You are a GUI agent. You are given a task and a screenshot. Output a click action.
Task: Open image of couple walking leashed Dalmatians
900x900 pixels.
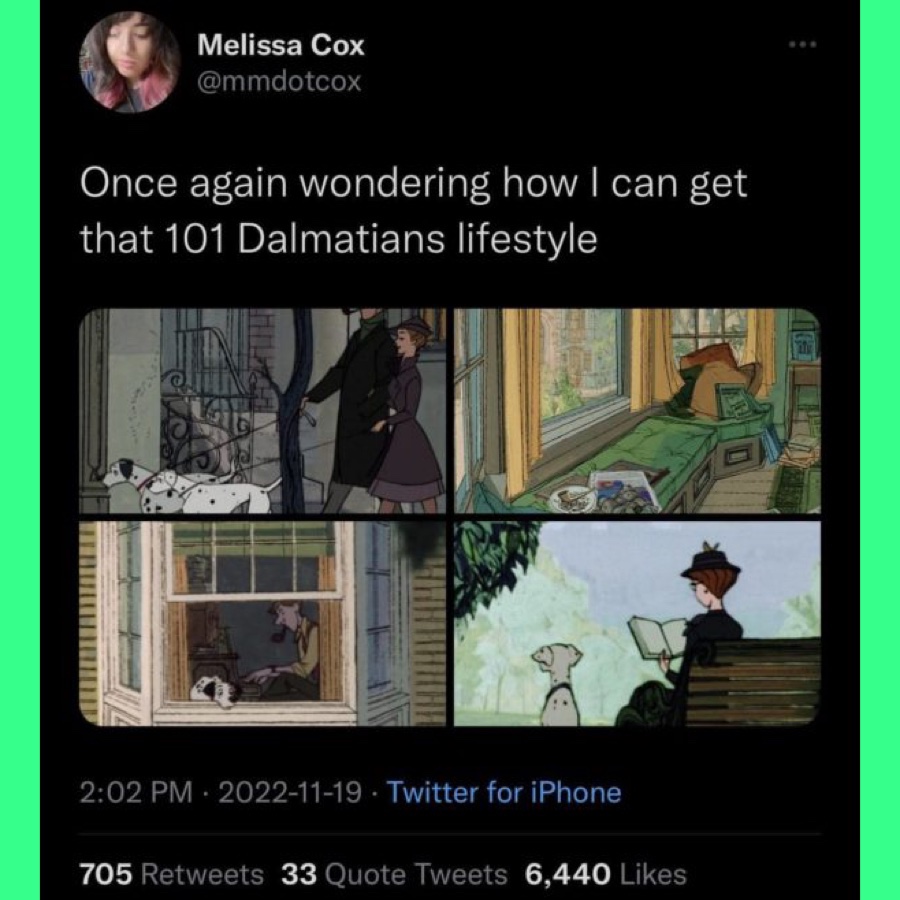pyautogui.click(x=264, y=411)
